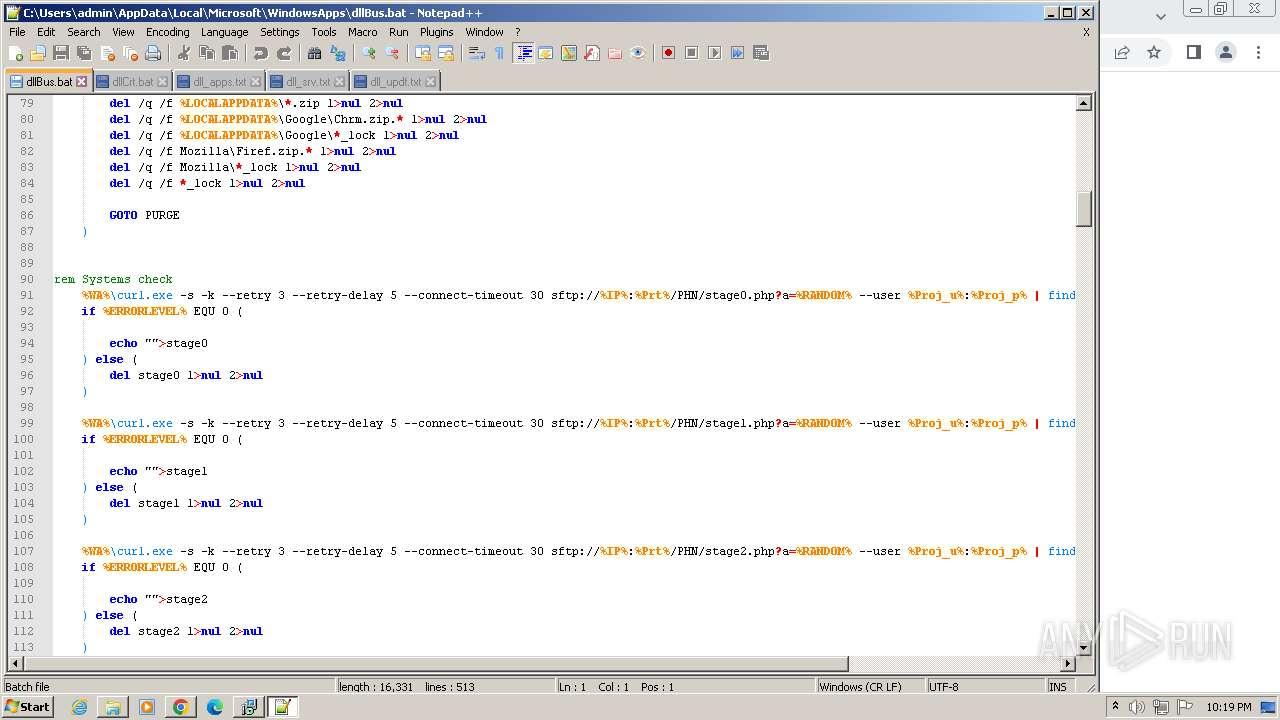Image resolution: width=1280 pixels, height=720 pixels.
Task: Close the dllBus.bat tab
Action: pos(82,82)
